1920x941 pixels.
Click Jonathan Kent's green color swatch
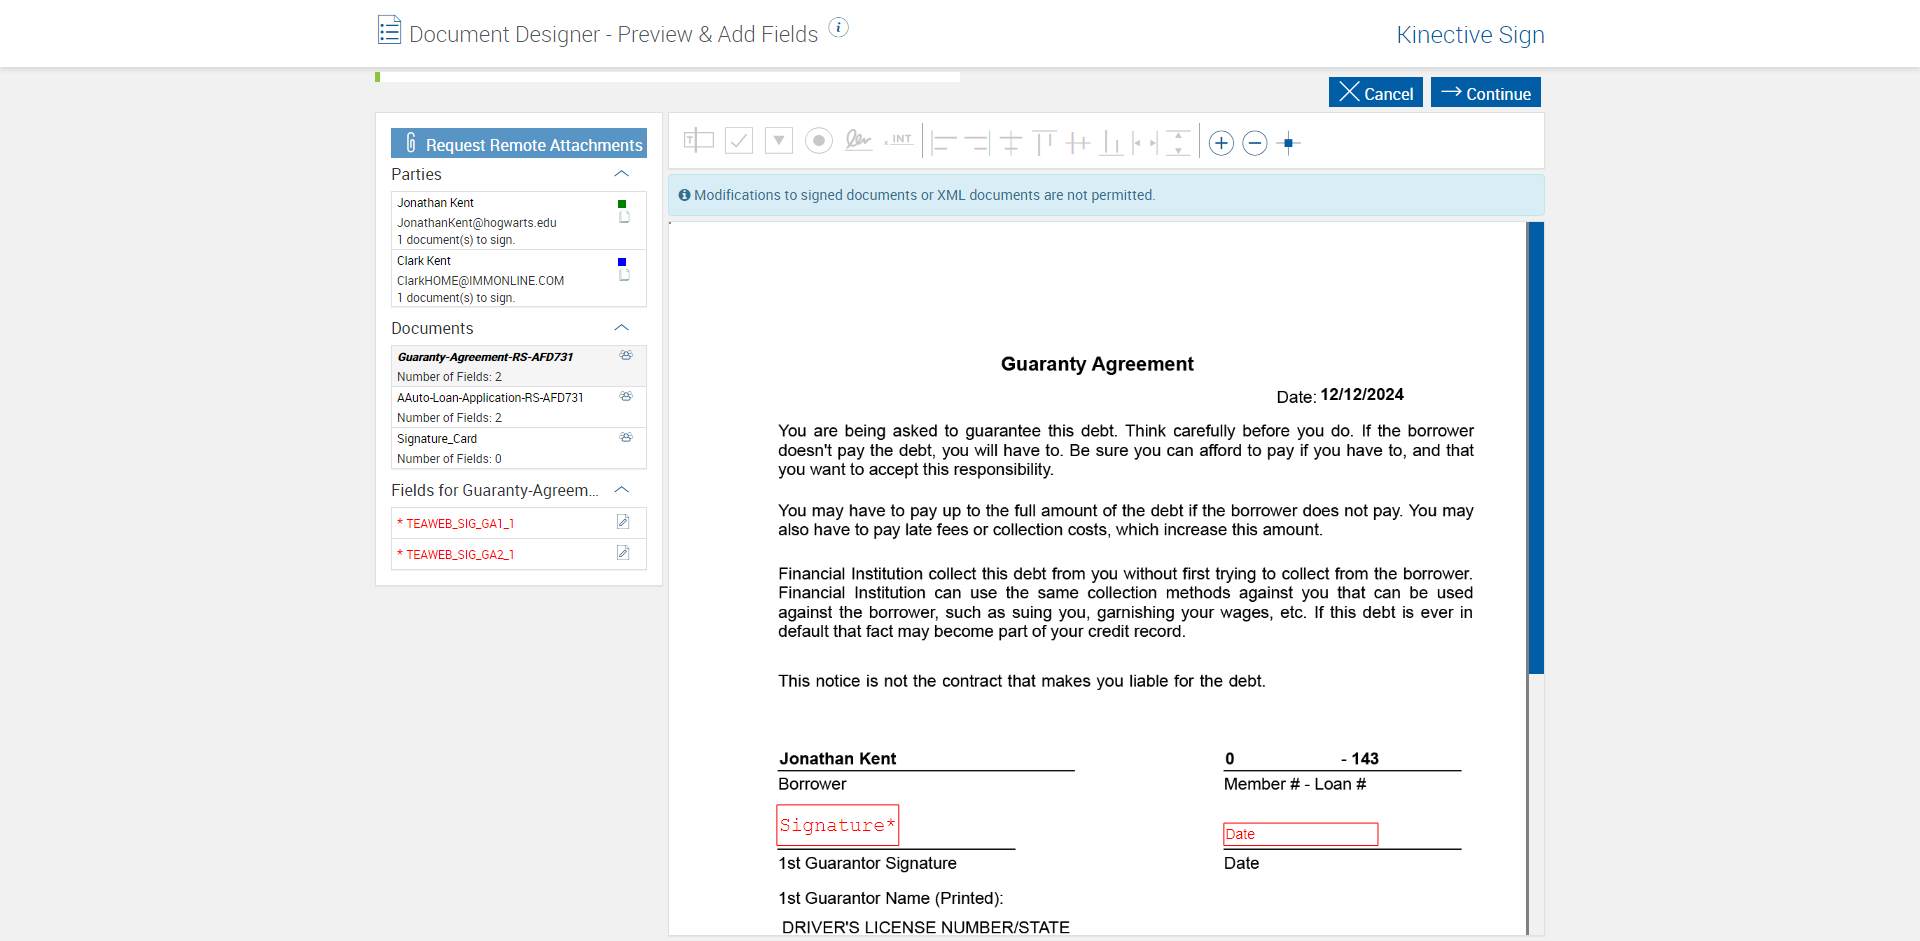point(622,204)
